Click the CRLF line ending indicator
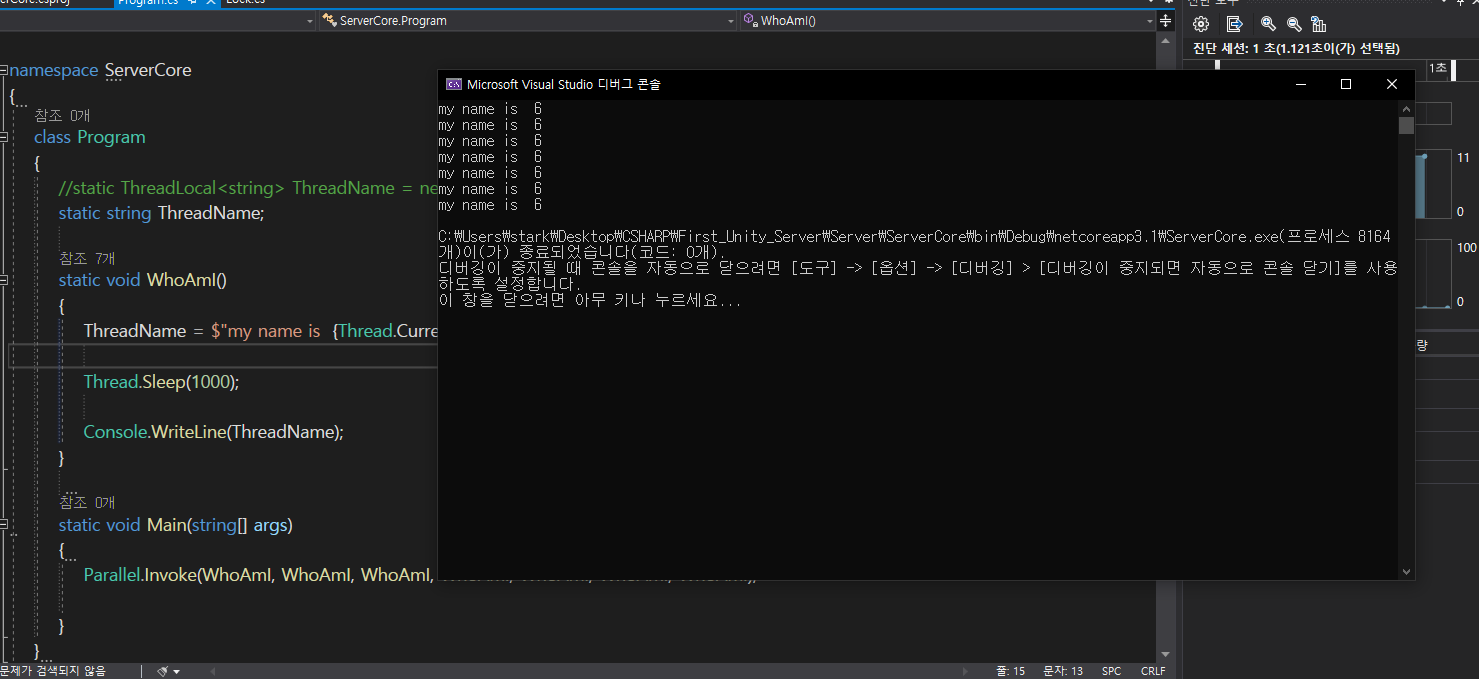 1153,671
